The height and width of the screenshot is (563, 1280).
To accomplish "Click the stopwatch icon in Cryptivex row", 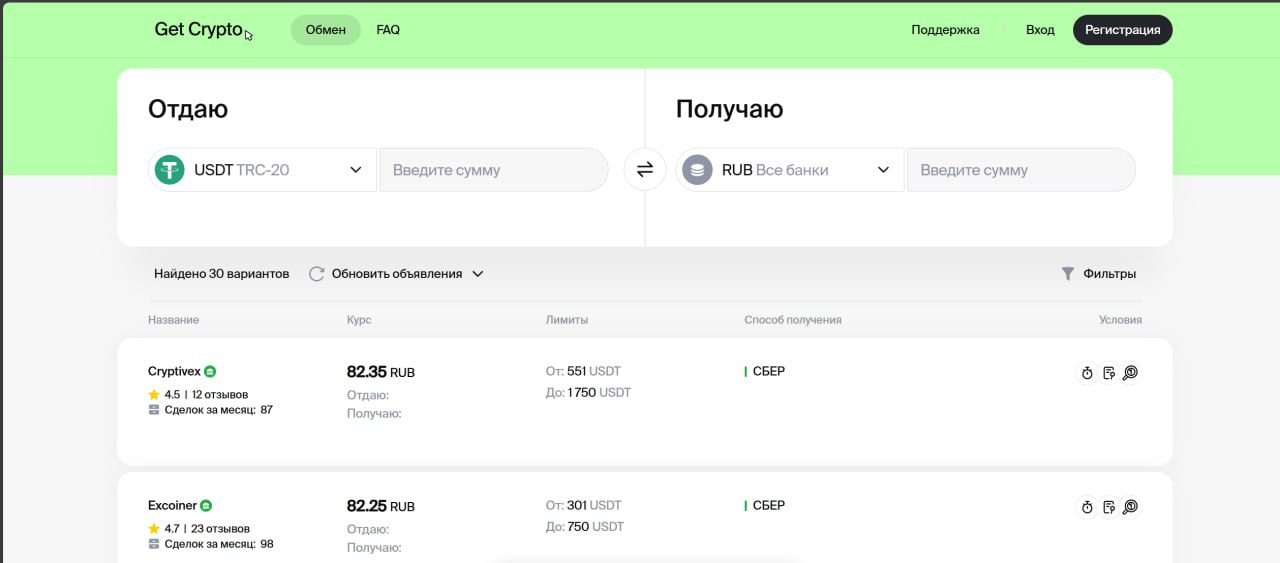I will pos(1087,373).
